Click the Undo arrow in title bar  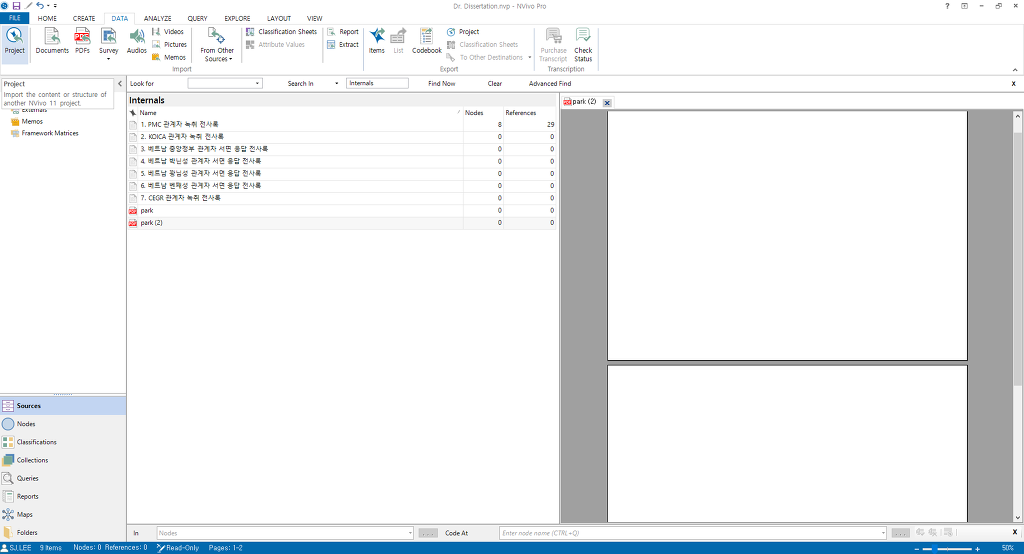coord(40,6)
